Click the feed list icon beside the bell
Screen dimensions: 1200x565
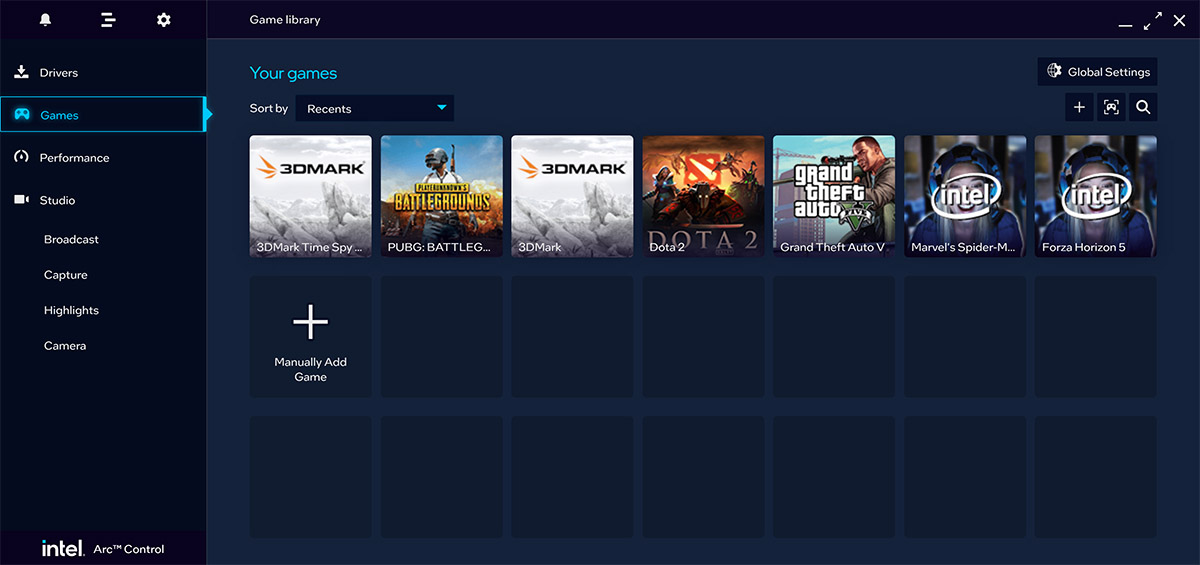click(x=110, y=20)
